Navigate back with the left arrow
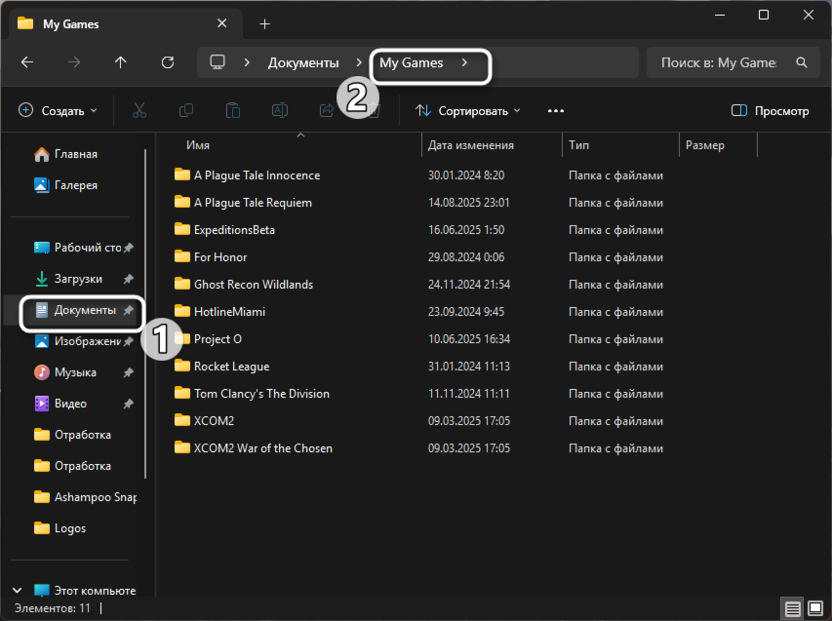The image size is (832, 621). (27, 62)
